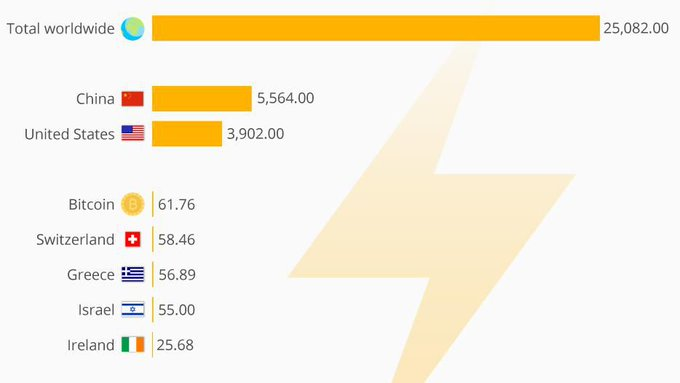Click the Total worldwide text label

[x=60, y=29]
